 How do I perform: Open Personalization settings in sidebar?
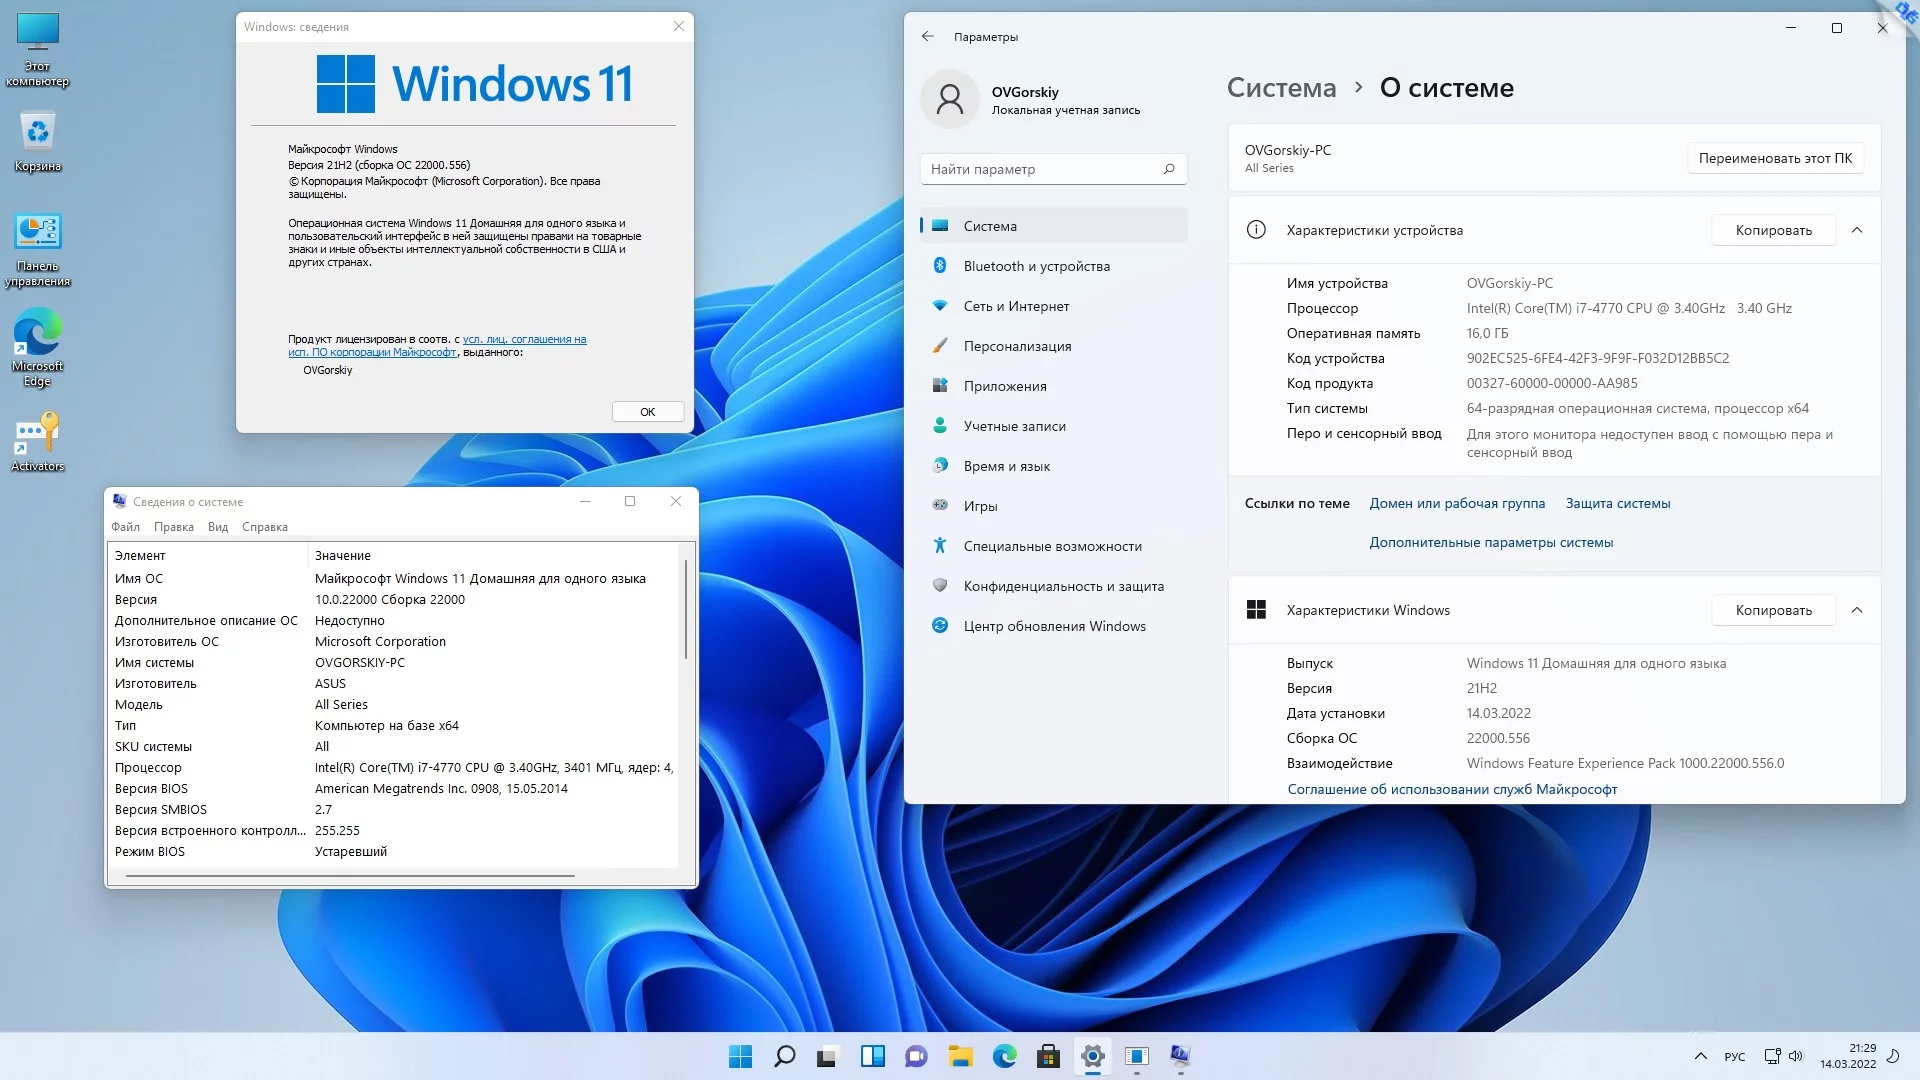pos(1017,346)
